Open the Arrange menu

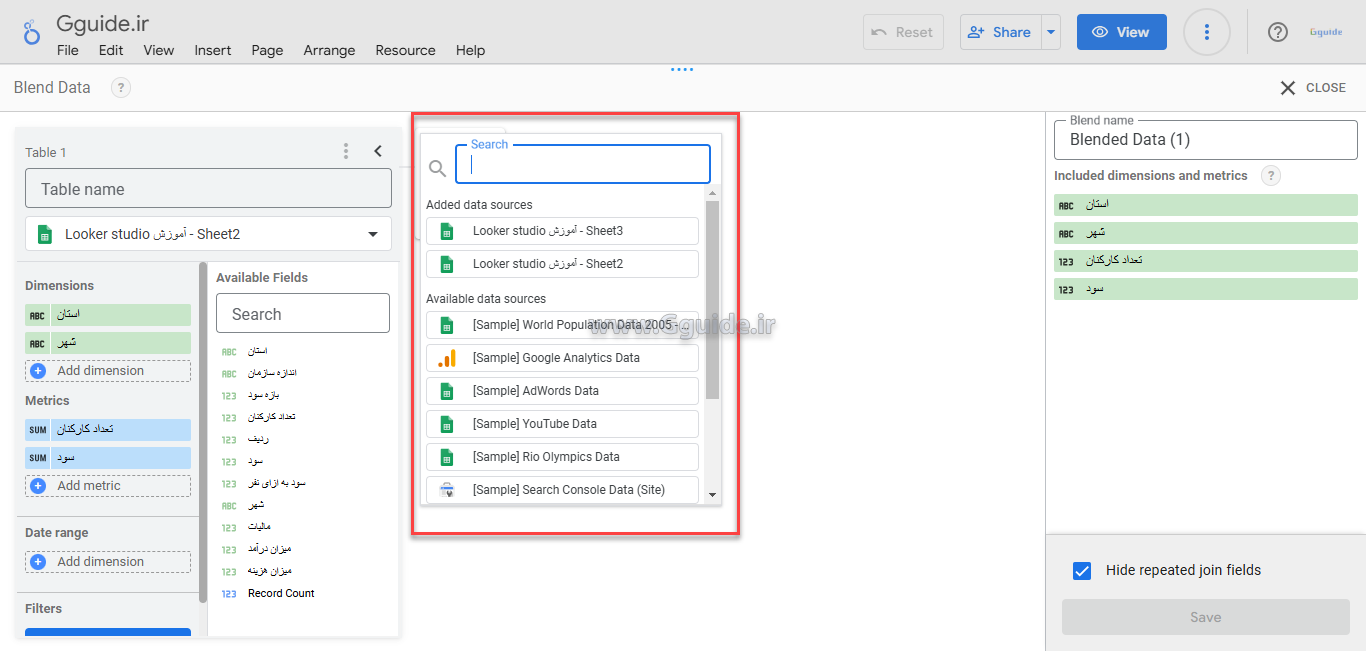(x=329, y=50)
